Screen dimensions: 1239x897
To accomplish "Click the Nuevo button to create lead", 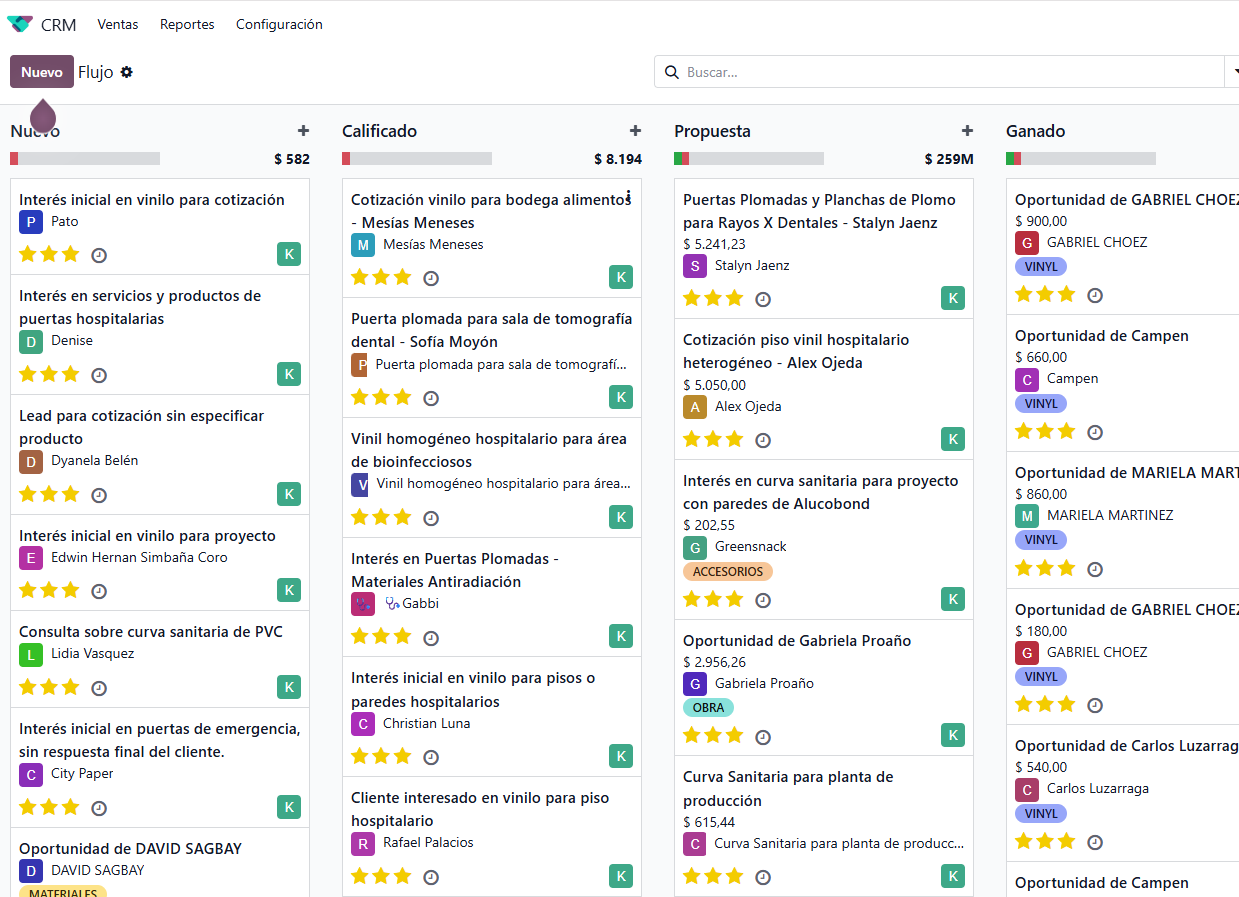I will pos(42,72).
